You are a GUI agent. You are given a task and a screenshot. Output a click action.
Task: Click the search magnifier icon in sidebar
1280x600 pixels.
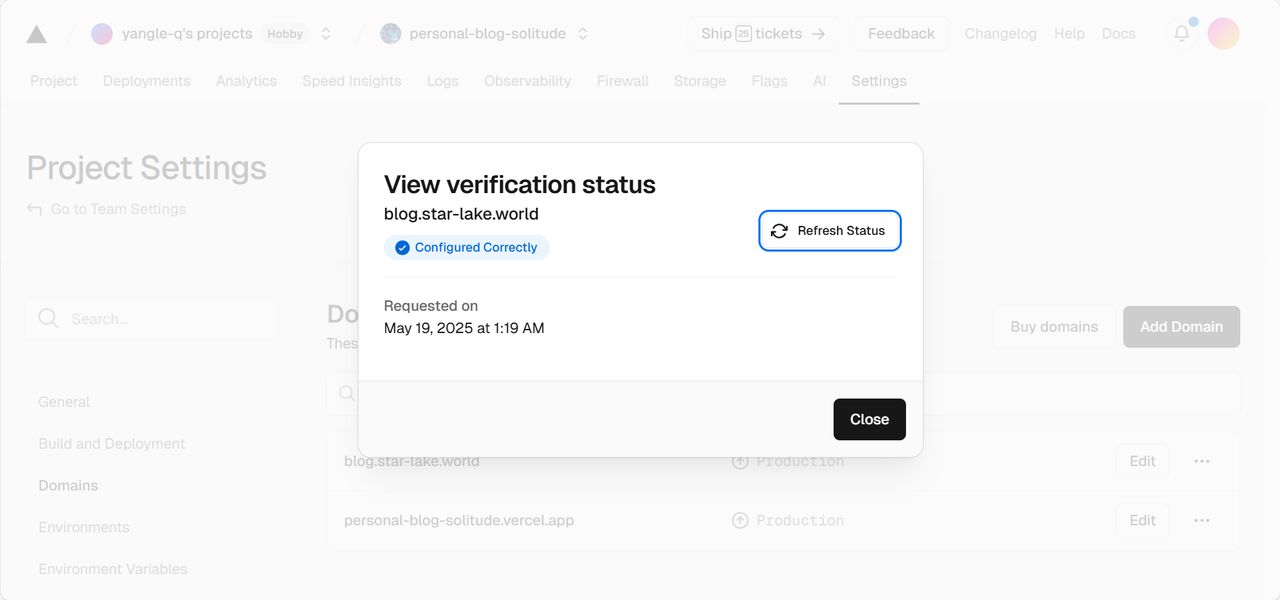(x=48, y=318)
